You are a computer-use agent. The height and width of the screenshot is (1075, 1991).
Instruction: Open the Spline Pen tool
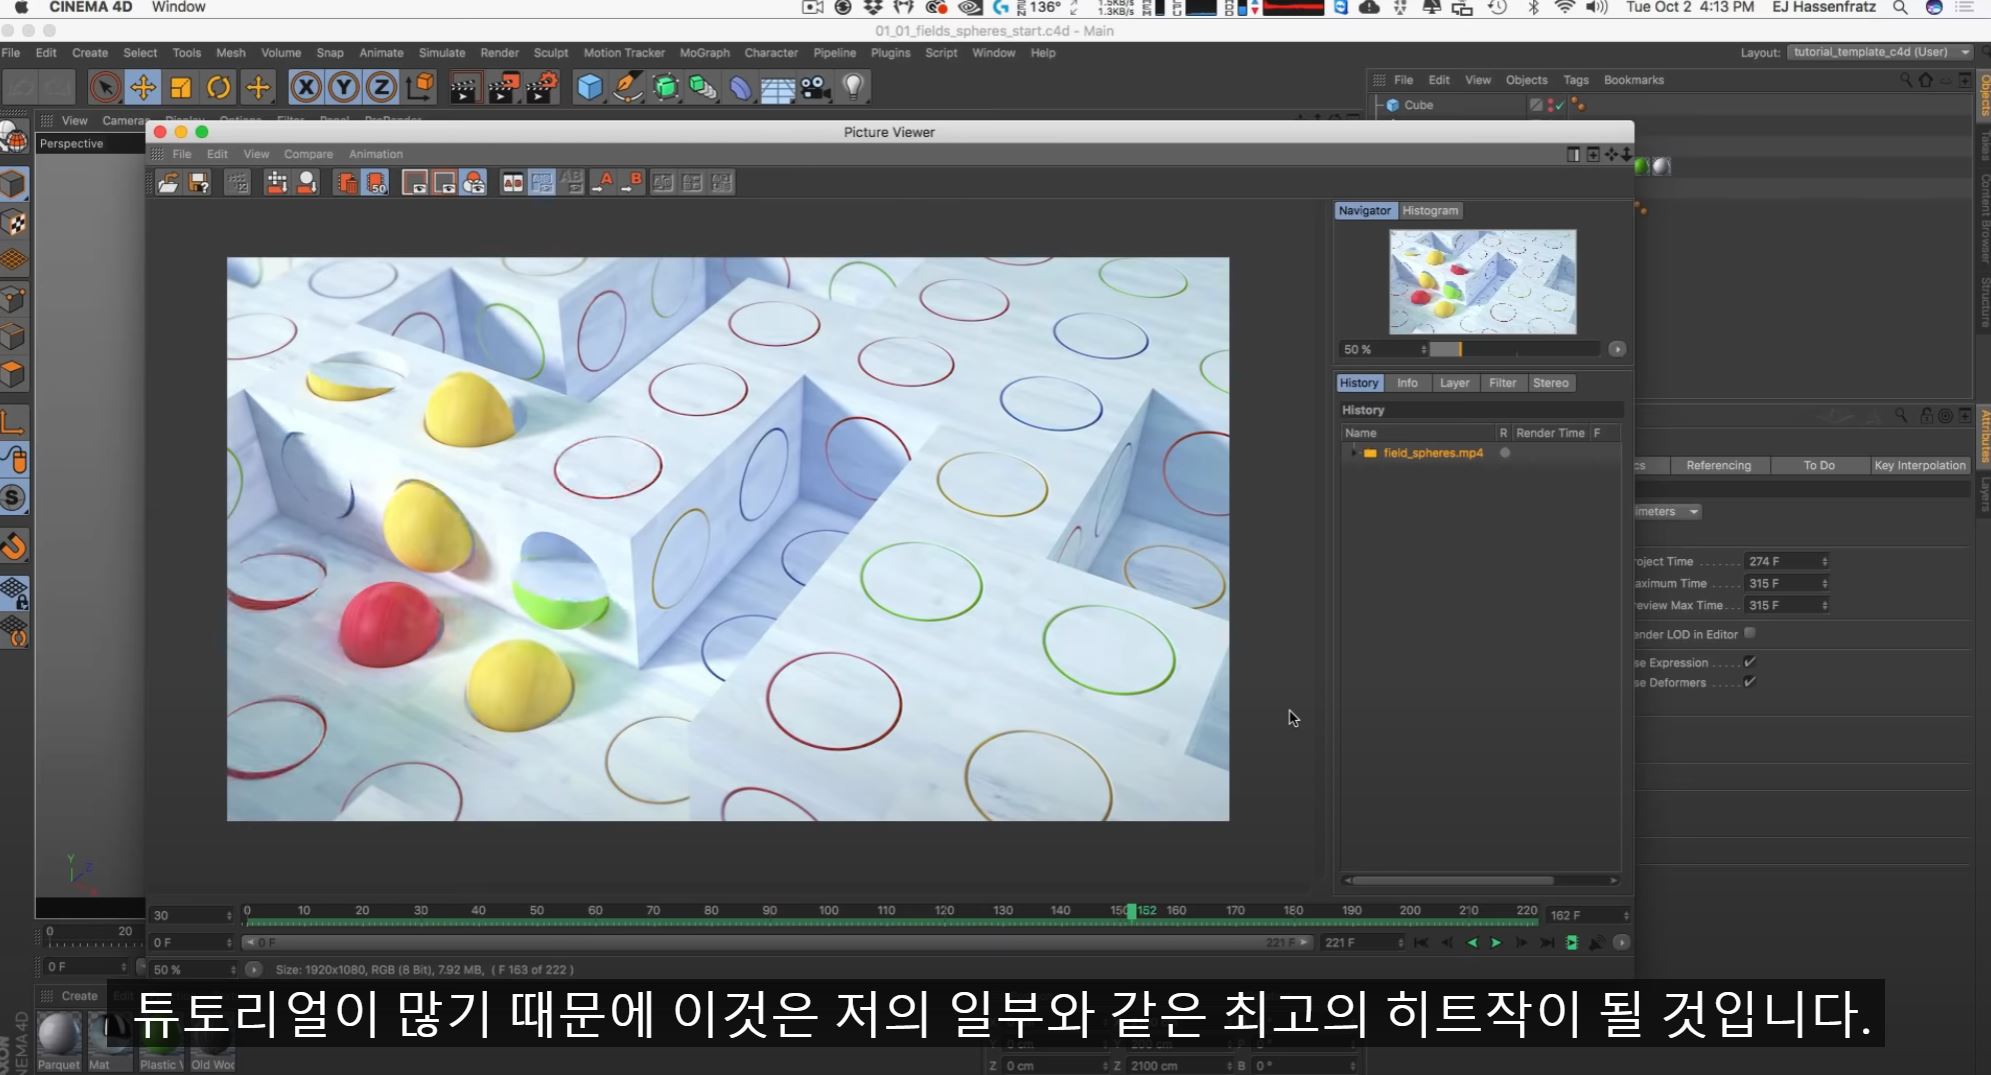(x=627, y=88)
